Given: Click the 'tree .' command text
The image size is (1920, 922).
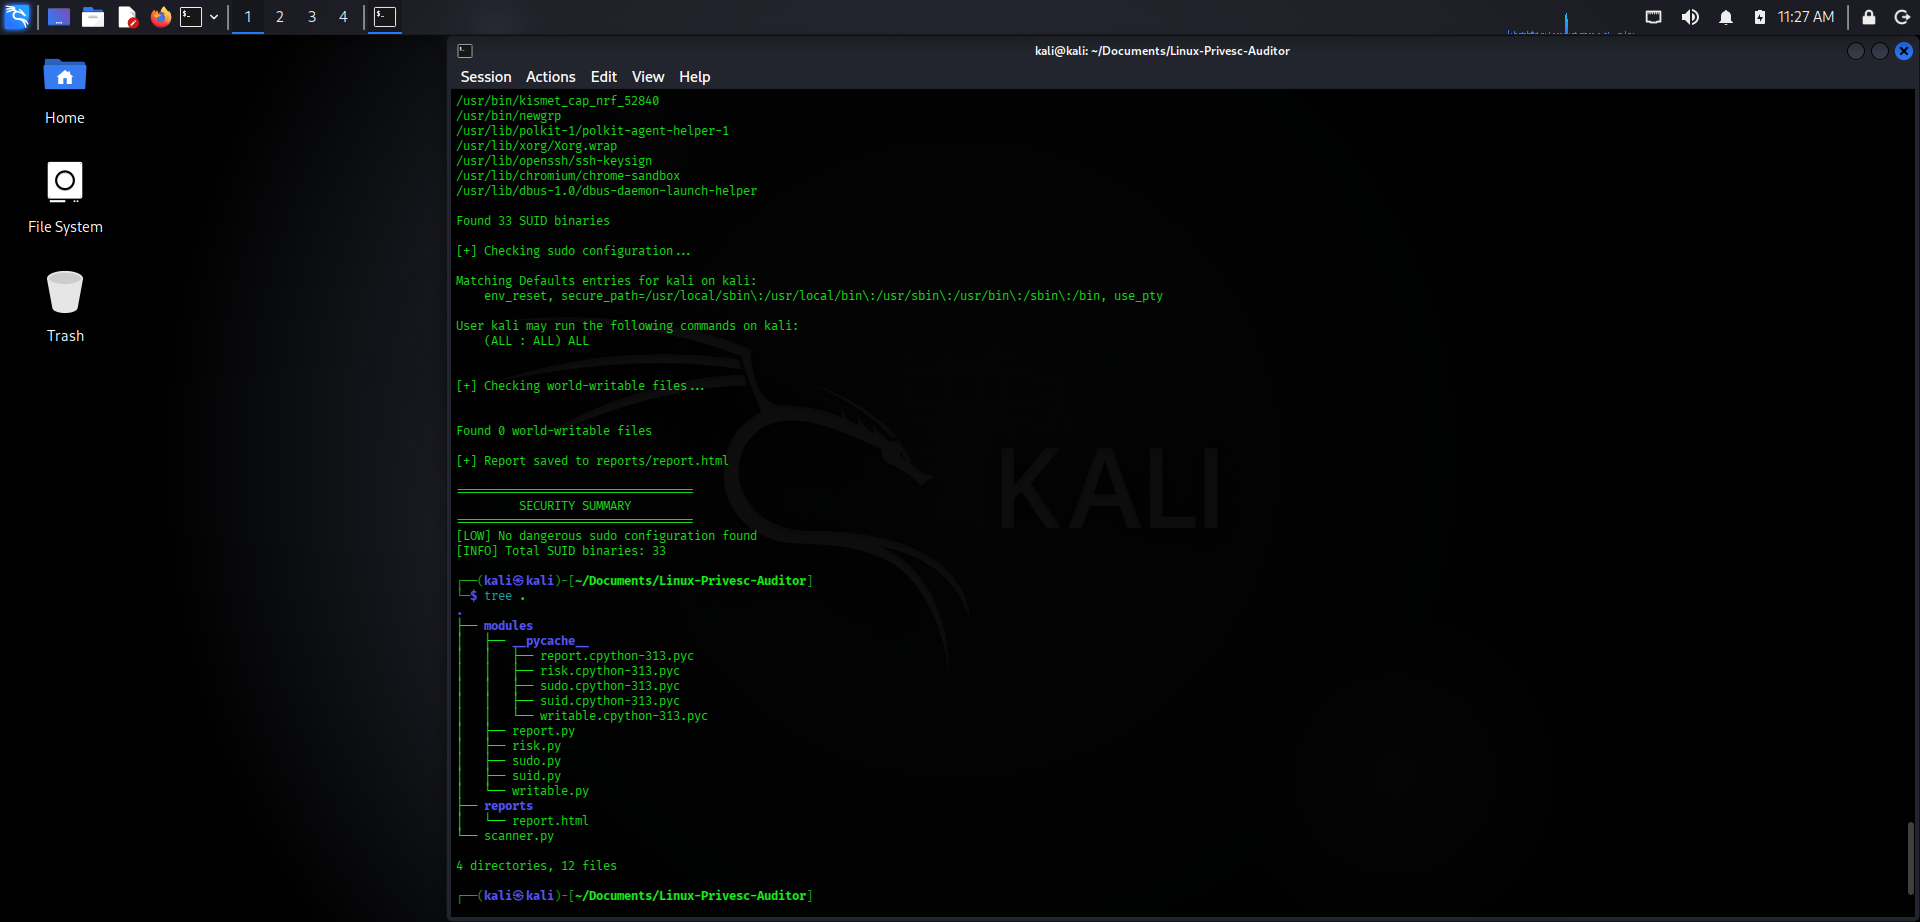Looking at the screenshot, I should click(x=504, y=596).
